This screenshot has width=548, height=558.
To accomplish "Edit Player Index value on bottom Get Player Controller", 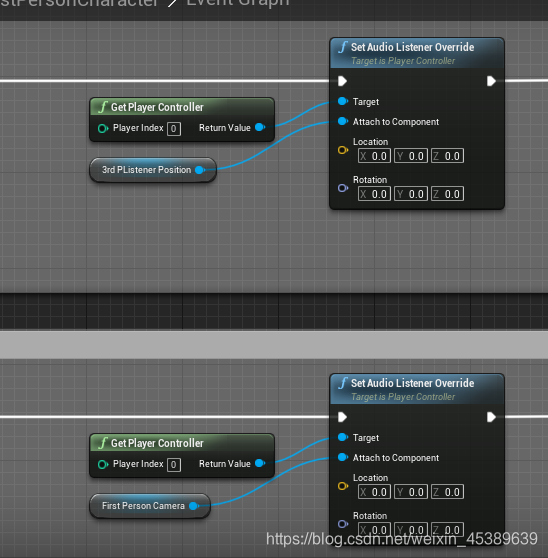I will pos(174,464).
